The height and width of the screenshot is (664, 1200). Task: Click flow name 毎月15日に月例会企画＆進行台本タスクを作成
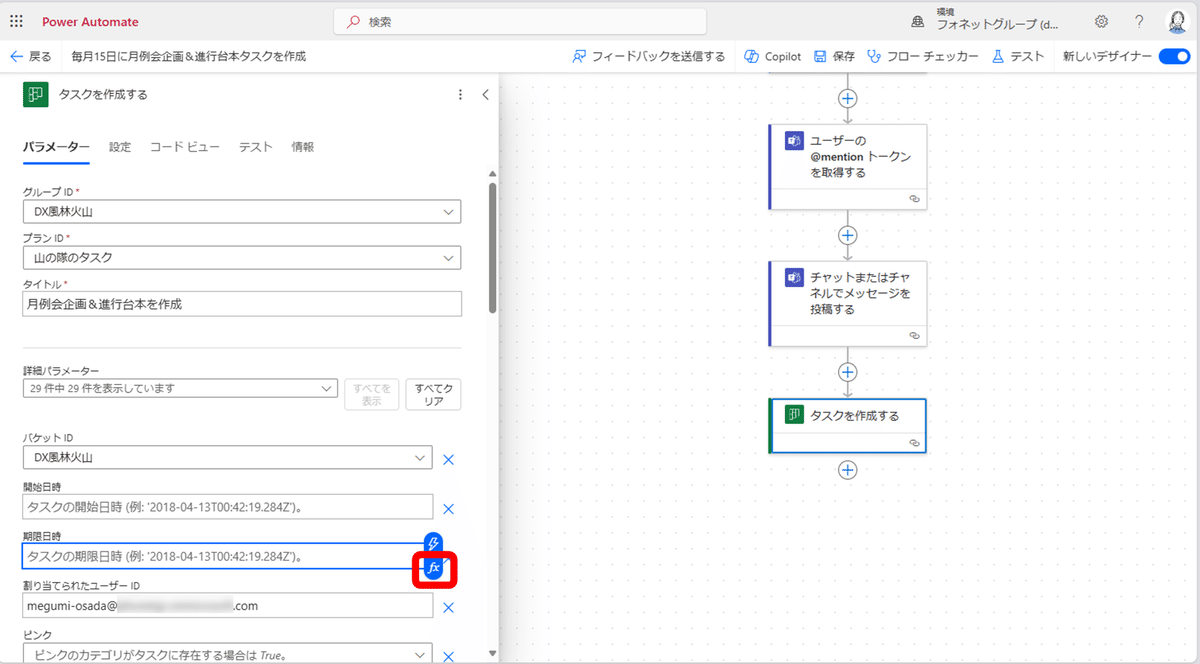point(188,57)
